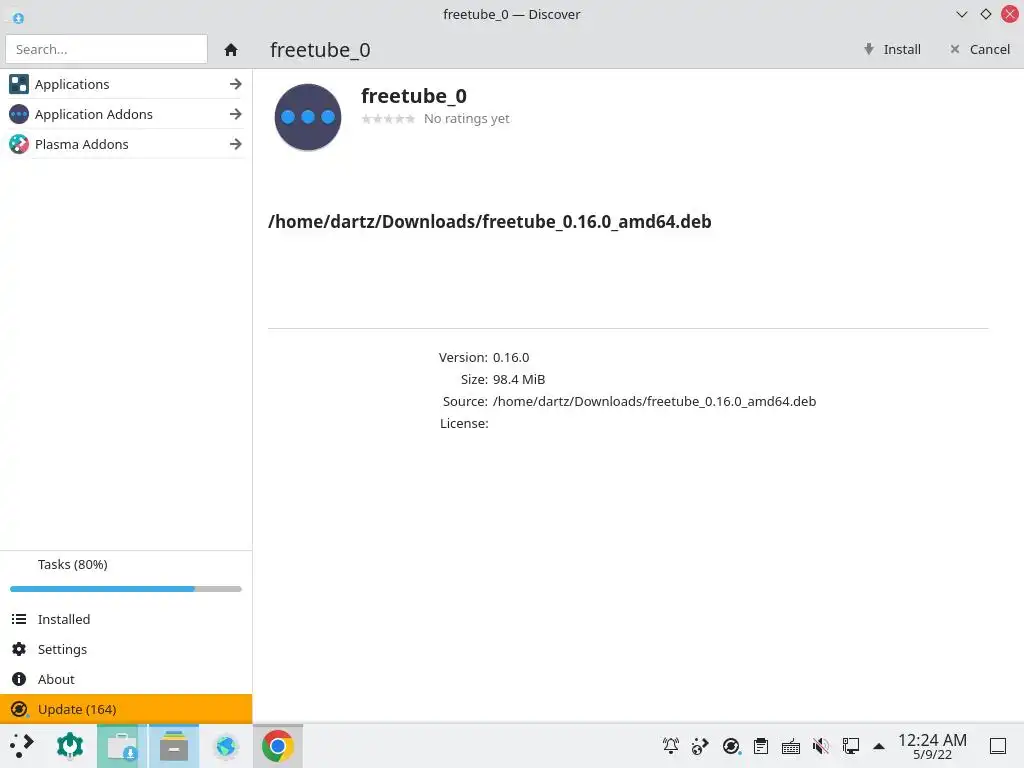The height and width of the screenshot is (768, 1024).
Task: Click the Applications category icon
Action: (19, 84)
